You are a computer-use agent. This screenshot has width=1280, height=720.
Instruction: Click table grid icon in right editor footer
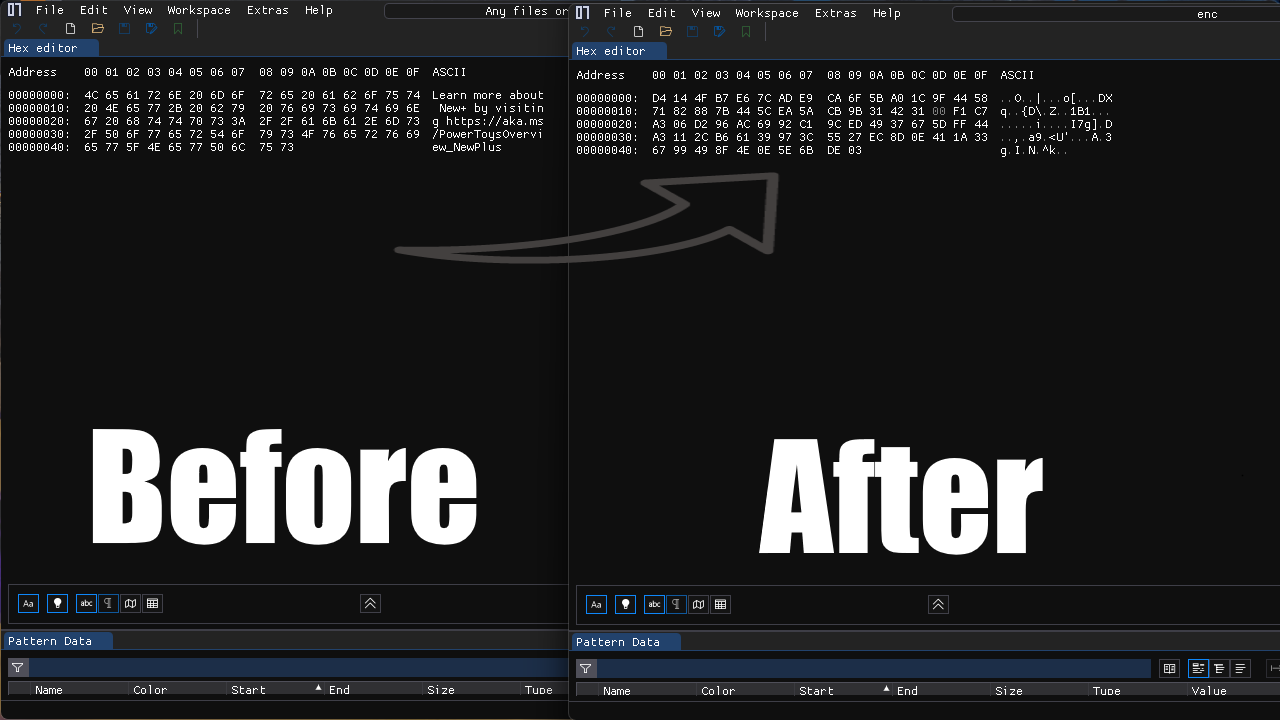tap(720, 604)
